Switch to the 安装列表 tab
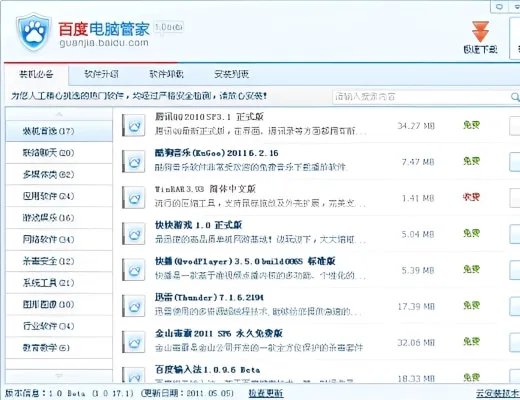 pos(231,74)
